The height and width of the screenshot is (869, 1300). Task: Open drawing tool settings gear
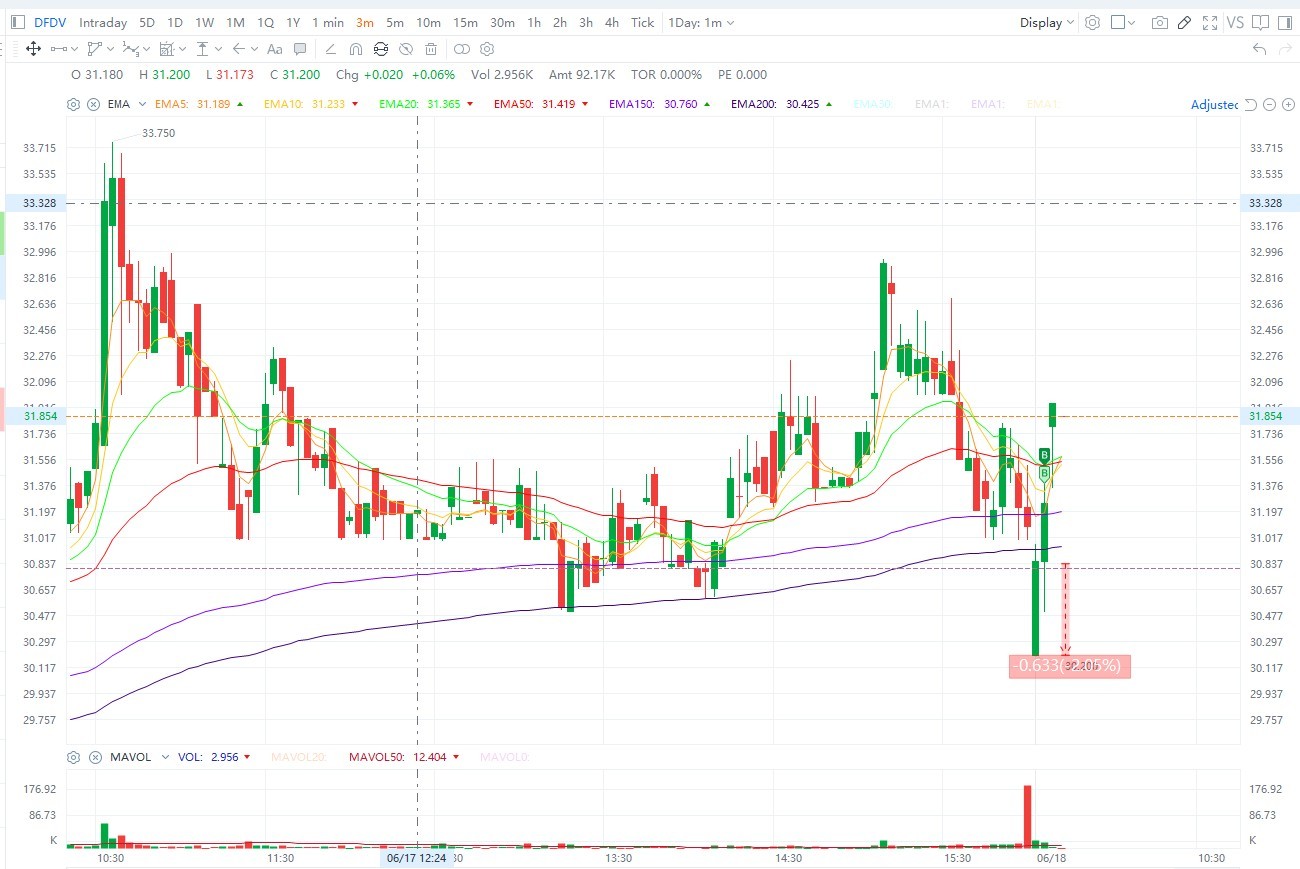(x=487, y=48)
